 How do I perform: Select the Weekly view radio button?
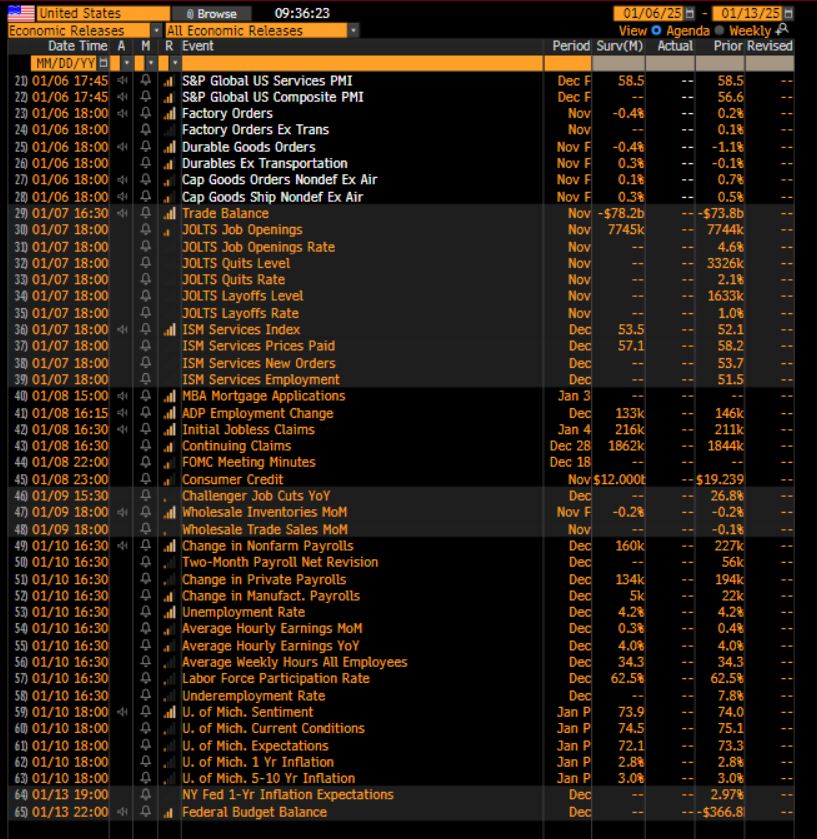pos(720,30)
